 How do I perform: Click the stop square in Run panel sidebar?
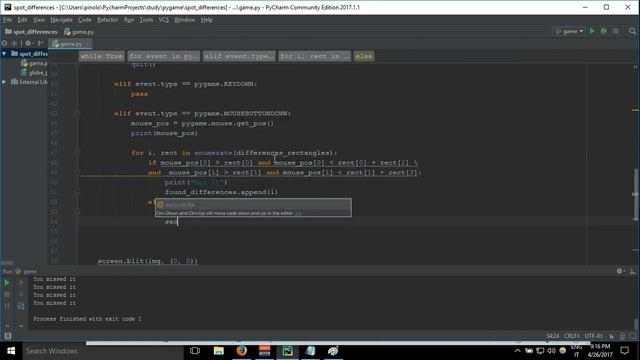click(x=7, y=294)
